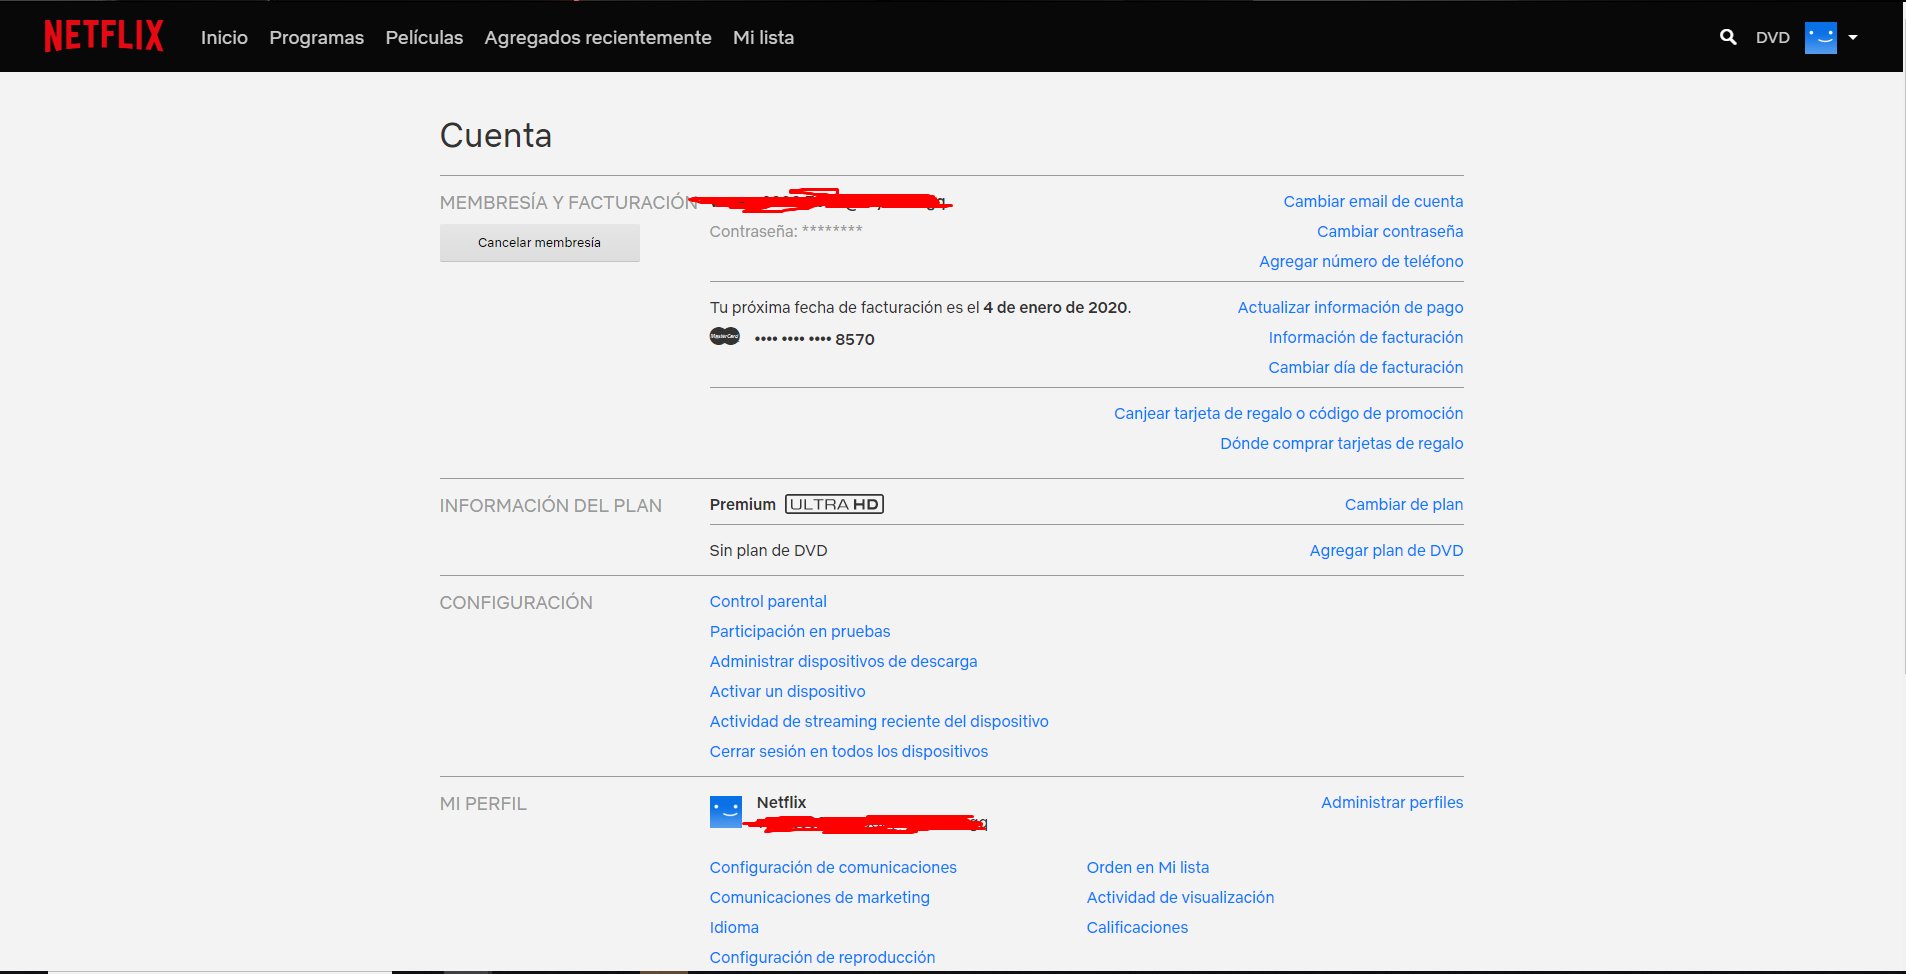Open Actualizar información de pago
Screen dimensions: 1906x974
point(1350,307)
